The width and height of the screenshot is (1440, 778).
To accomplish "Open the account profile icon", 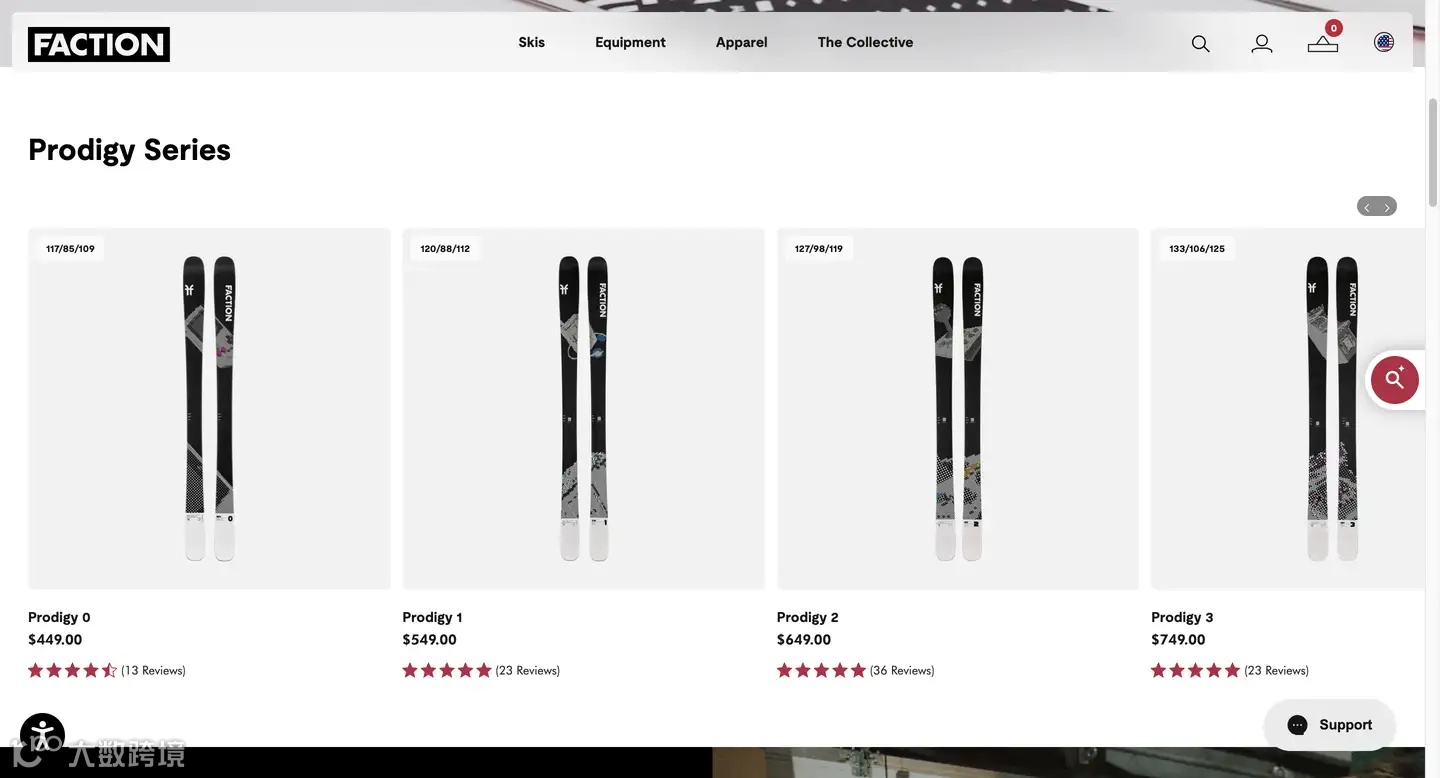I will (x=1262, y=44).
